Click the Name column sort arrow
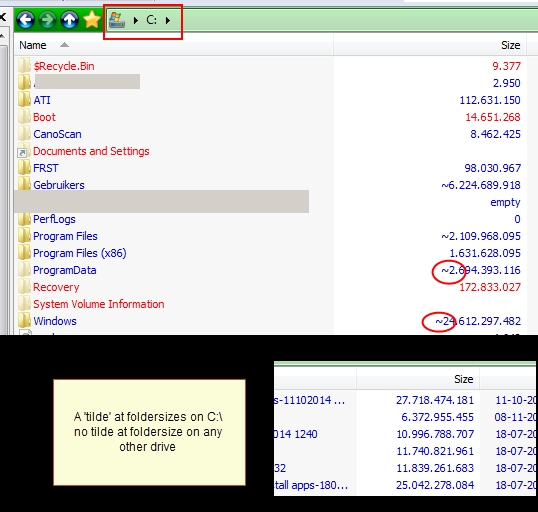Screen dimensions: 538x512 [64, 45]
